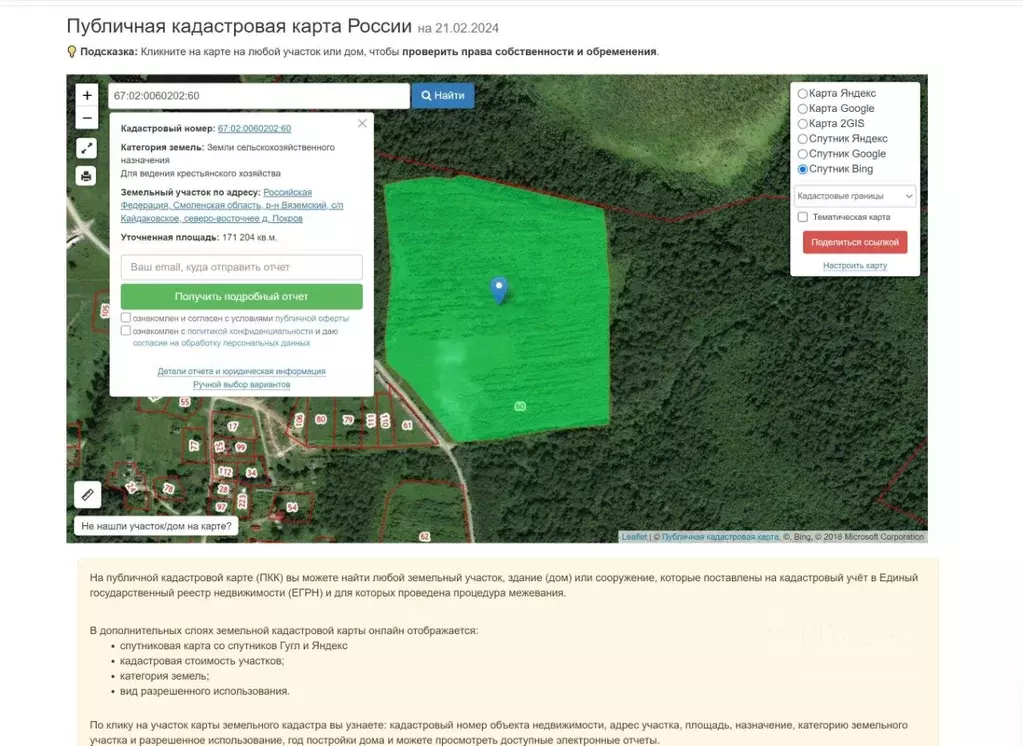Click the email input field
Screen dimensions: 1023x746
click(241, 267)
